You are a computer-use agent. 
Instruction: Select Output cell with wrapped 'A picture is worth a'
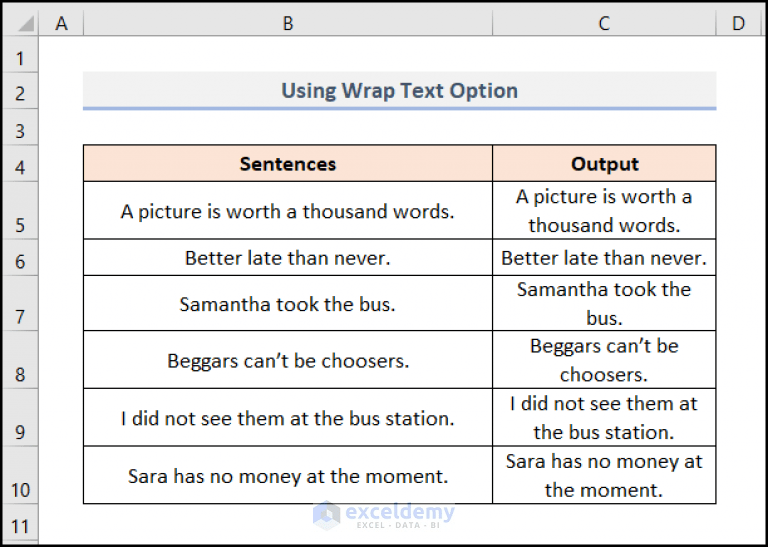pos(604,211)
